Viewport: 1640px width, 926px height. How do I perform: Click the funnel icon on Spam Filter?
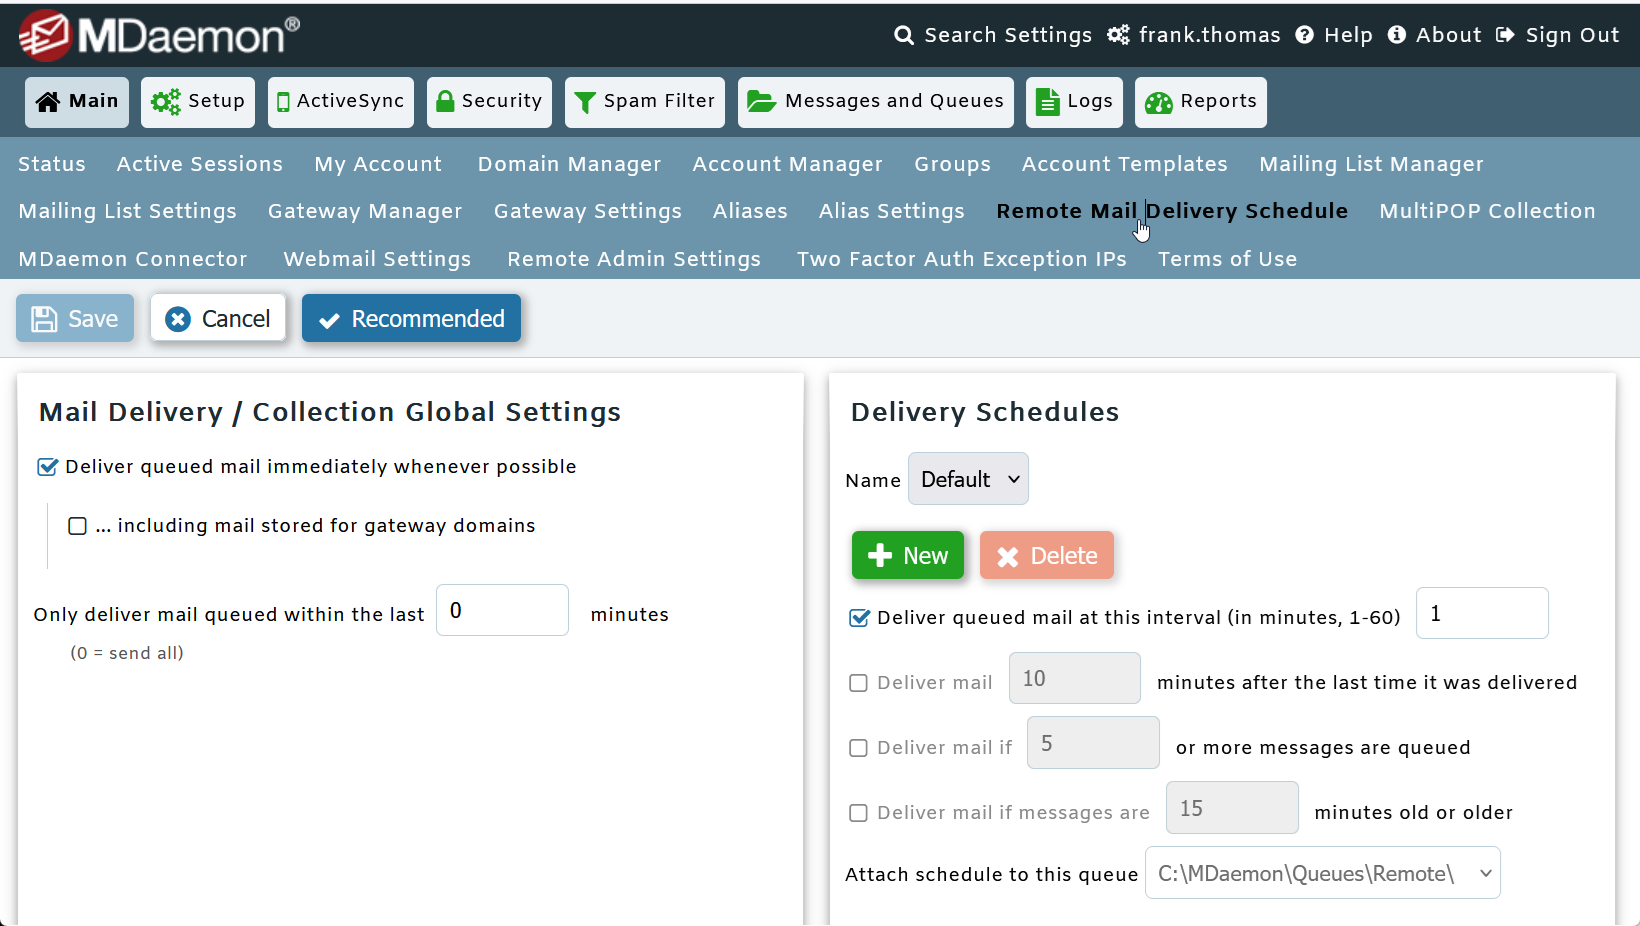coord(586,102)
